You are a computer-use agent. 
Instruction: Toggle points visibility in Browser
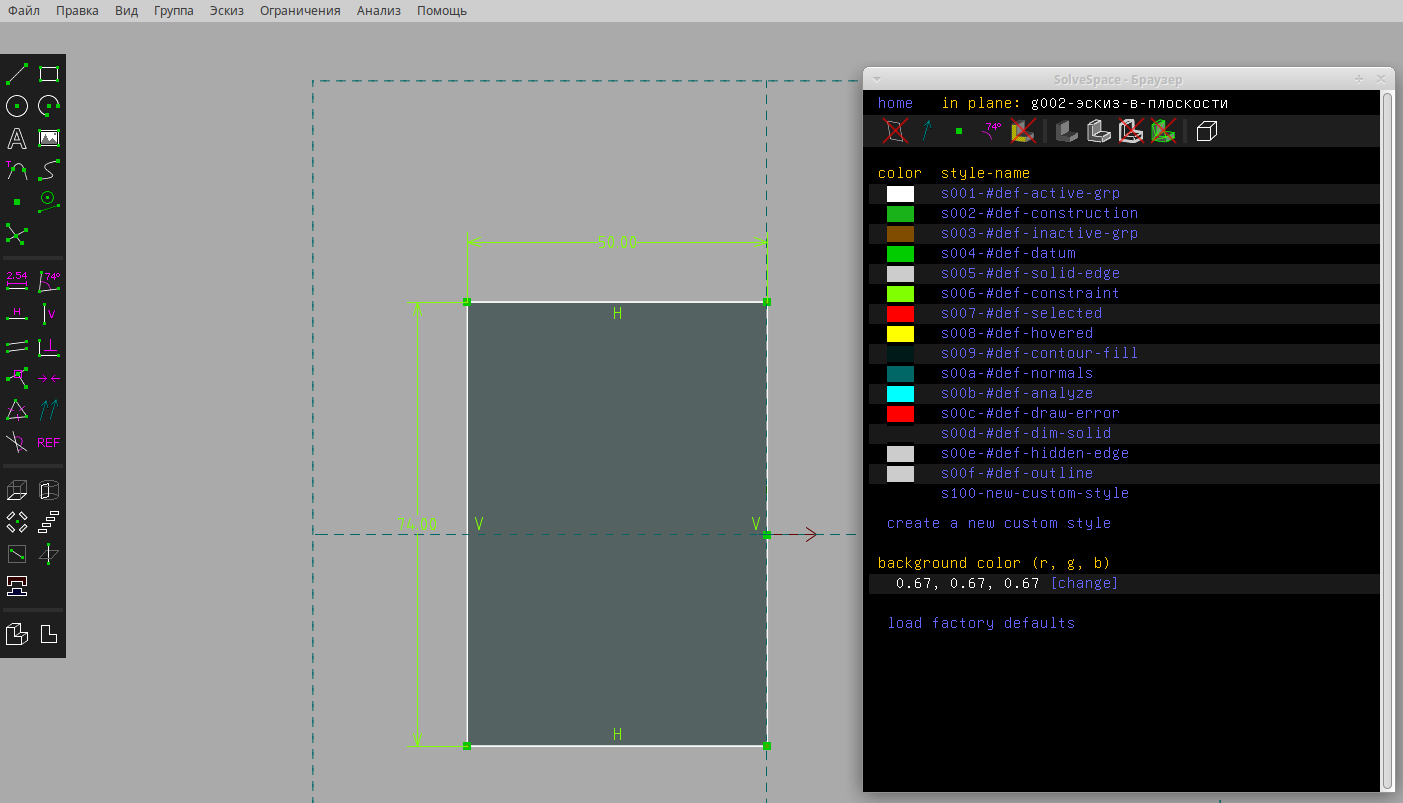click(959, 131)
